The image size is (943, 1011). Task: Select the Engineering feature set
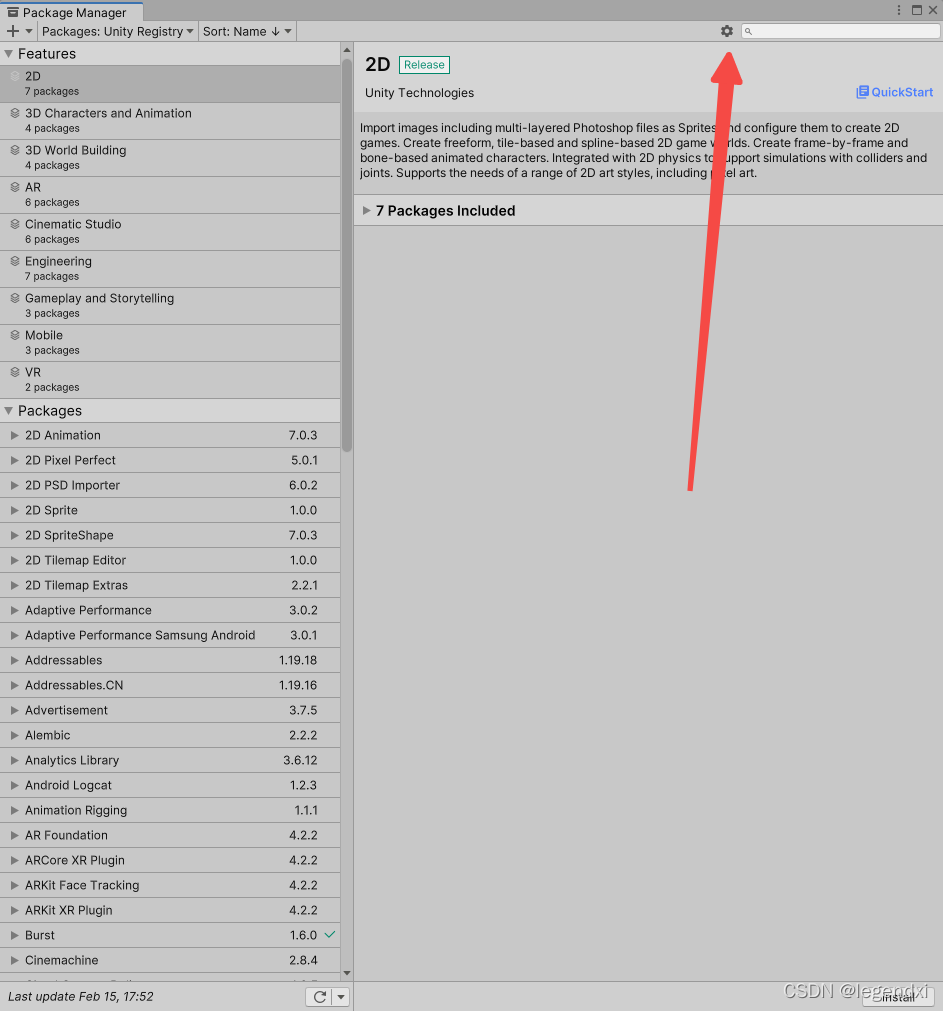coord(170,269)
